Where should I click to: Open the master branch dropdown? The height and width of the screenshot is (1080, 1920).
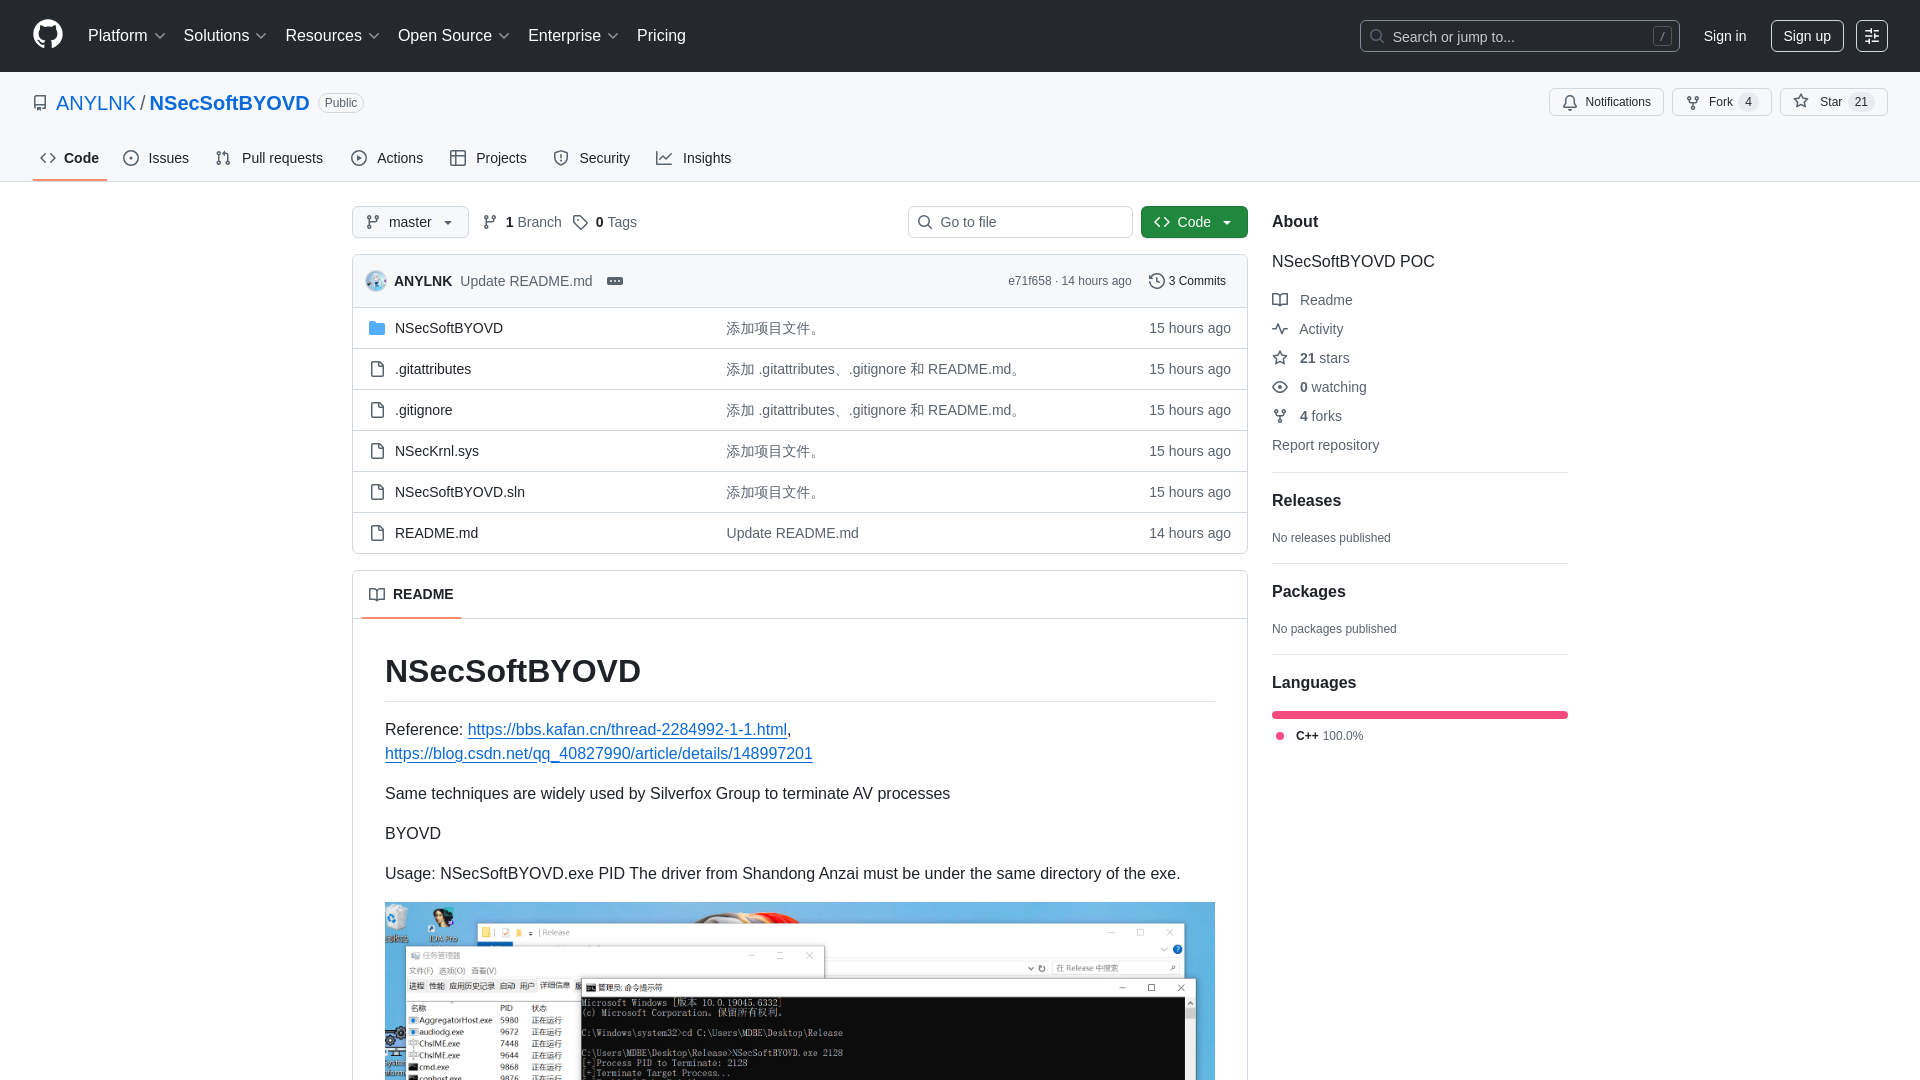pos(410,222)
